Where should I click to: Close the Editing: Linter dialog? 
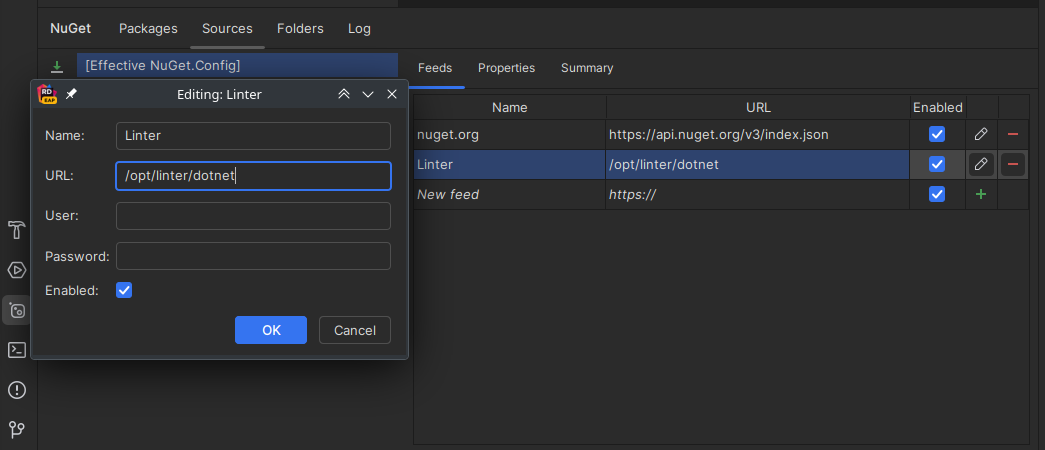(x=392, y=94)
